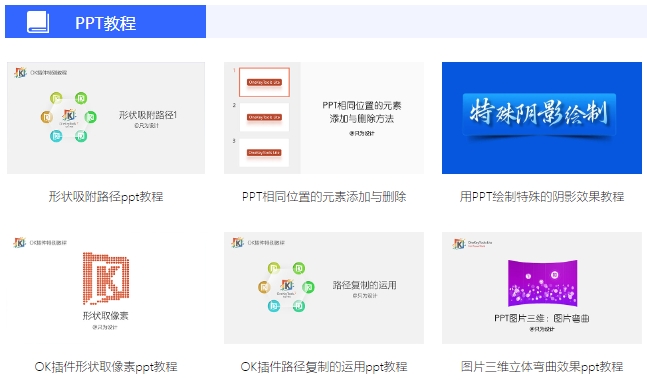The image size is (647, 380).
Task: Click the book icon beside PPT教程
Action: click(38, 22)
